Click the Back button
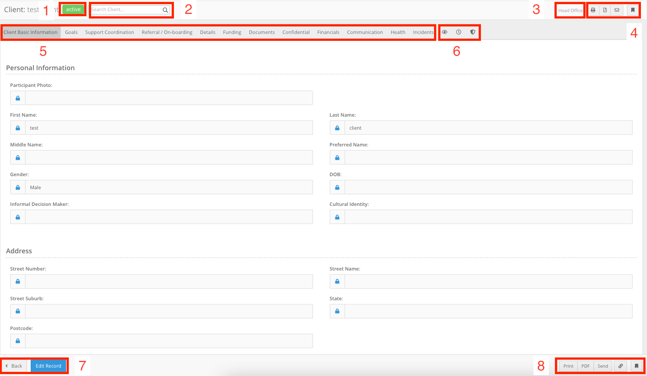Viewport: 647px width, 376px height. coord(15,366)
